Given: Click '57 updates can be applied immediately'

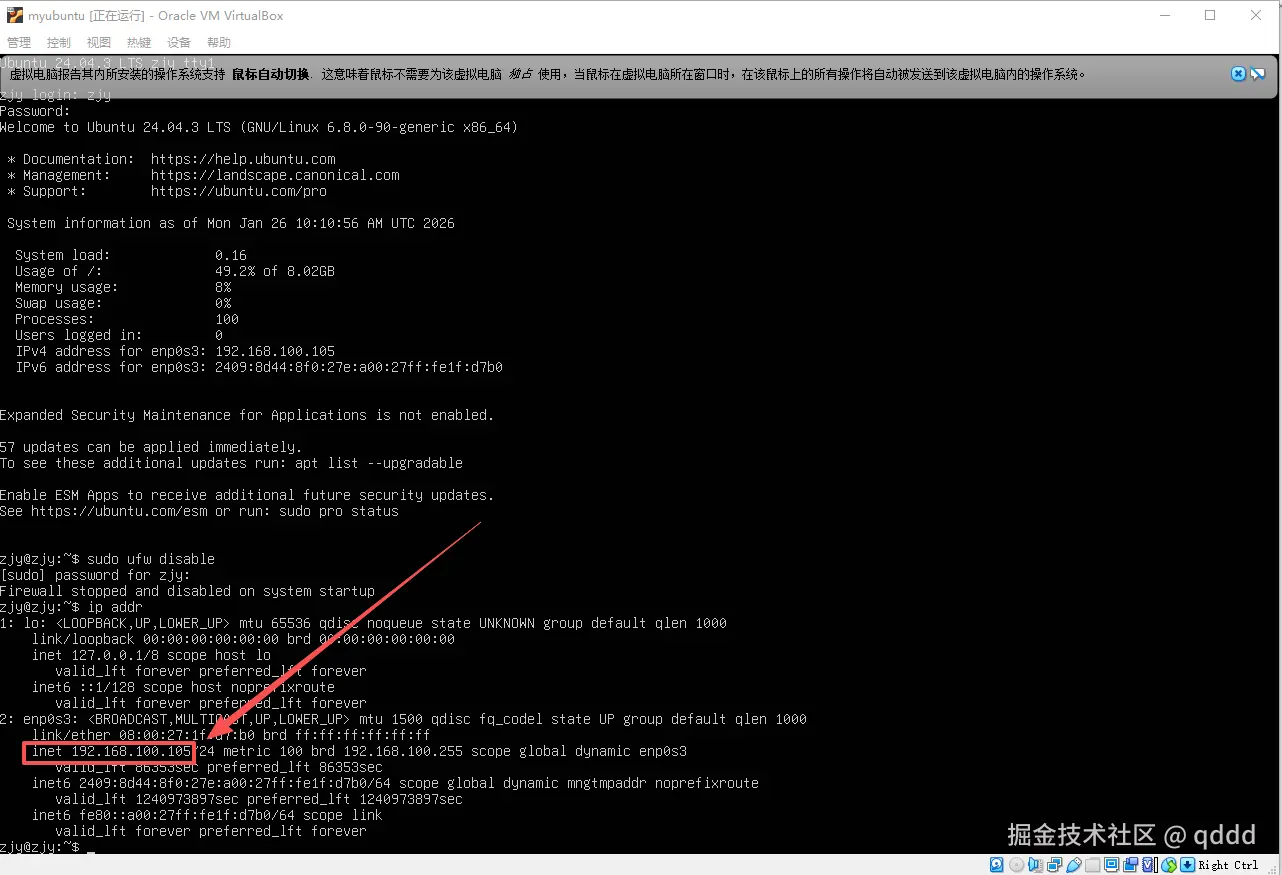Looking at the screenshot, I should coord(151,447).
